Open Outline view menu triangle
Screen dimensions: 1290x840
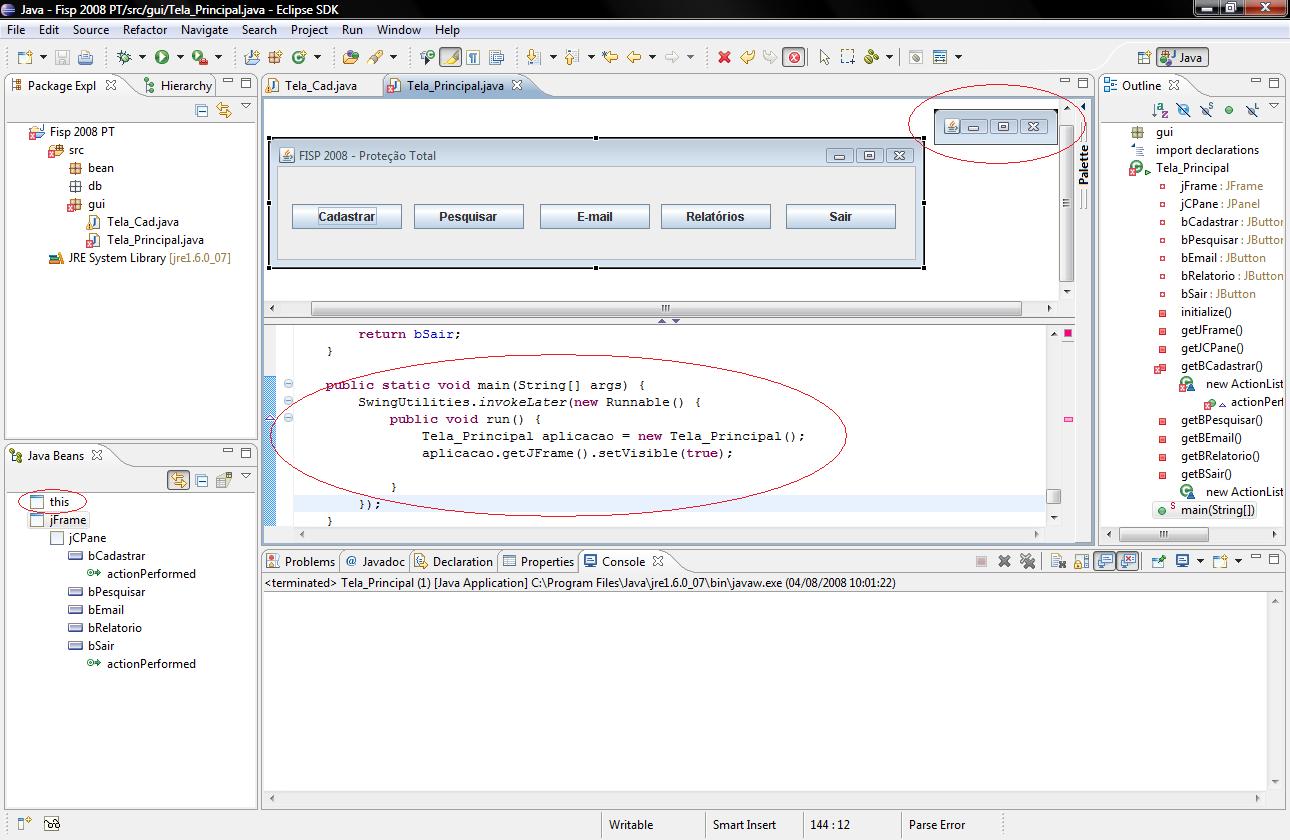click(1274, 106)
